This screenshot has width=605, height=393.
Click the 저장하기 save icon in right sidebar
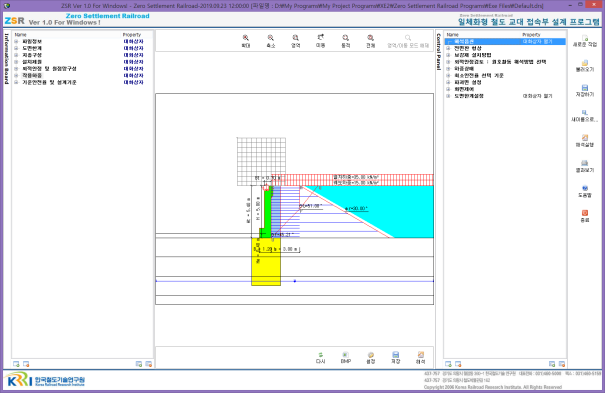[x=585, y=88]
